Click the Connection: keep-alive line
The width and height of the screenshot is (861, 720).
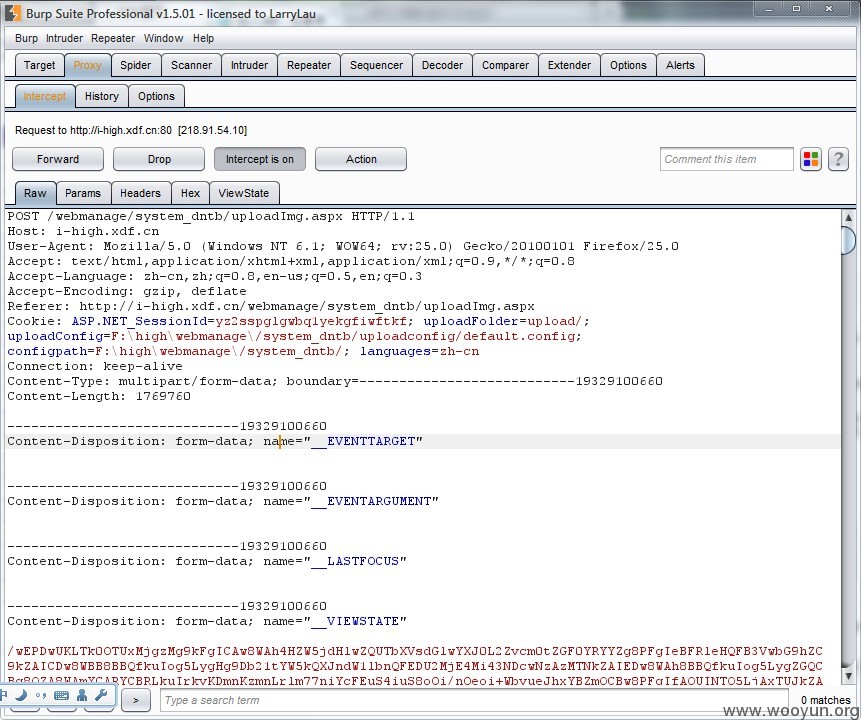coord(95,366)
